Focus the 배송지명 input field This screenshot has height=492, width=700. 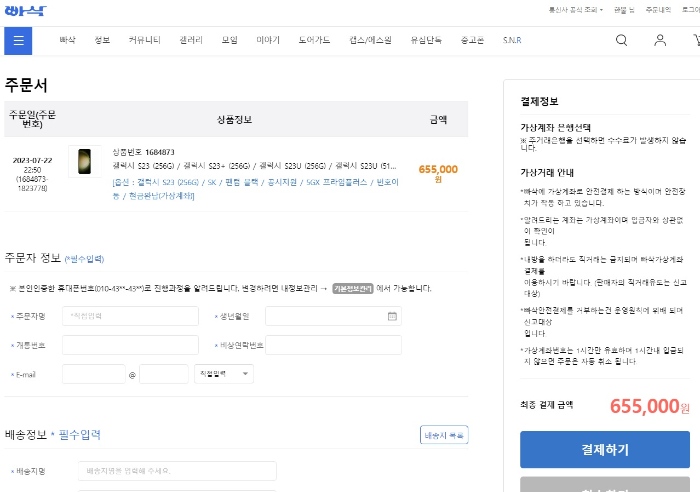coord(177,471)
